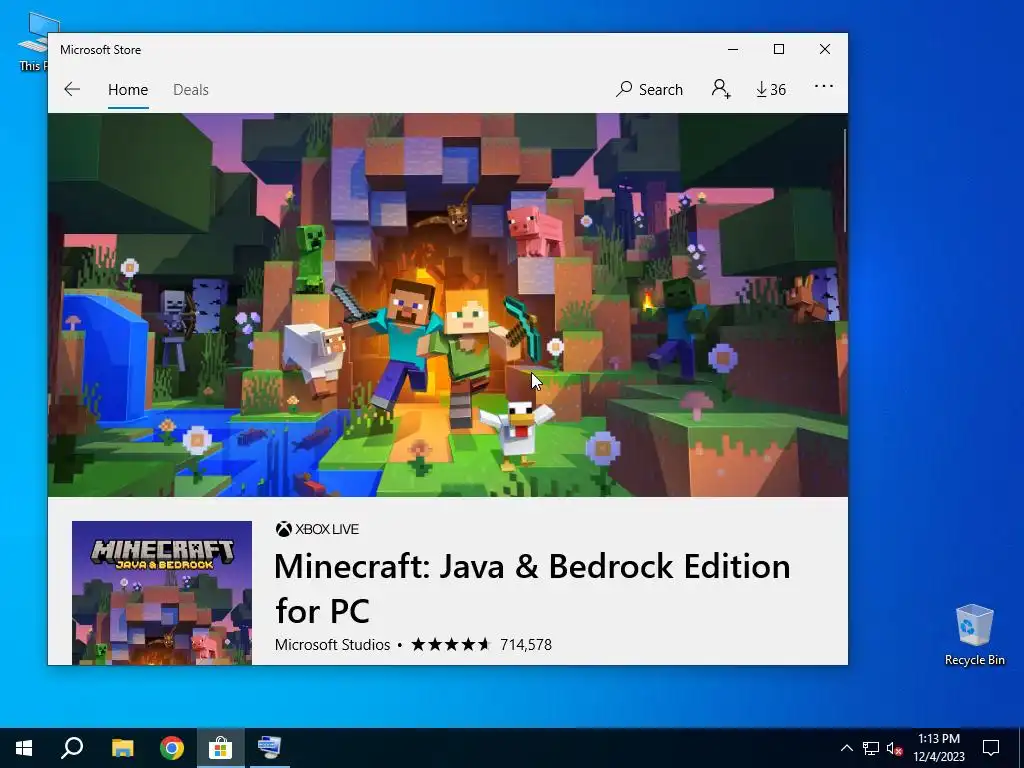
Task: Maximize the Microsoft Store window
Action: (778, 50)
